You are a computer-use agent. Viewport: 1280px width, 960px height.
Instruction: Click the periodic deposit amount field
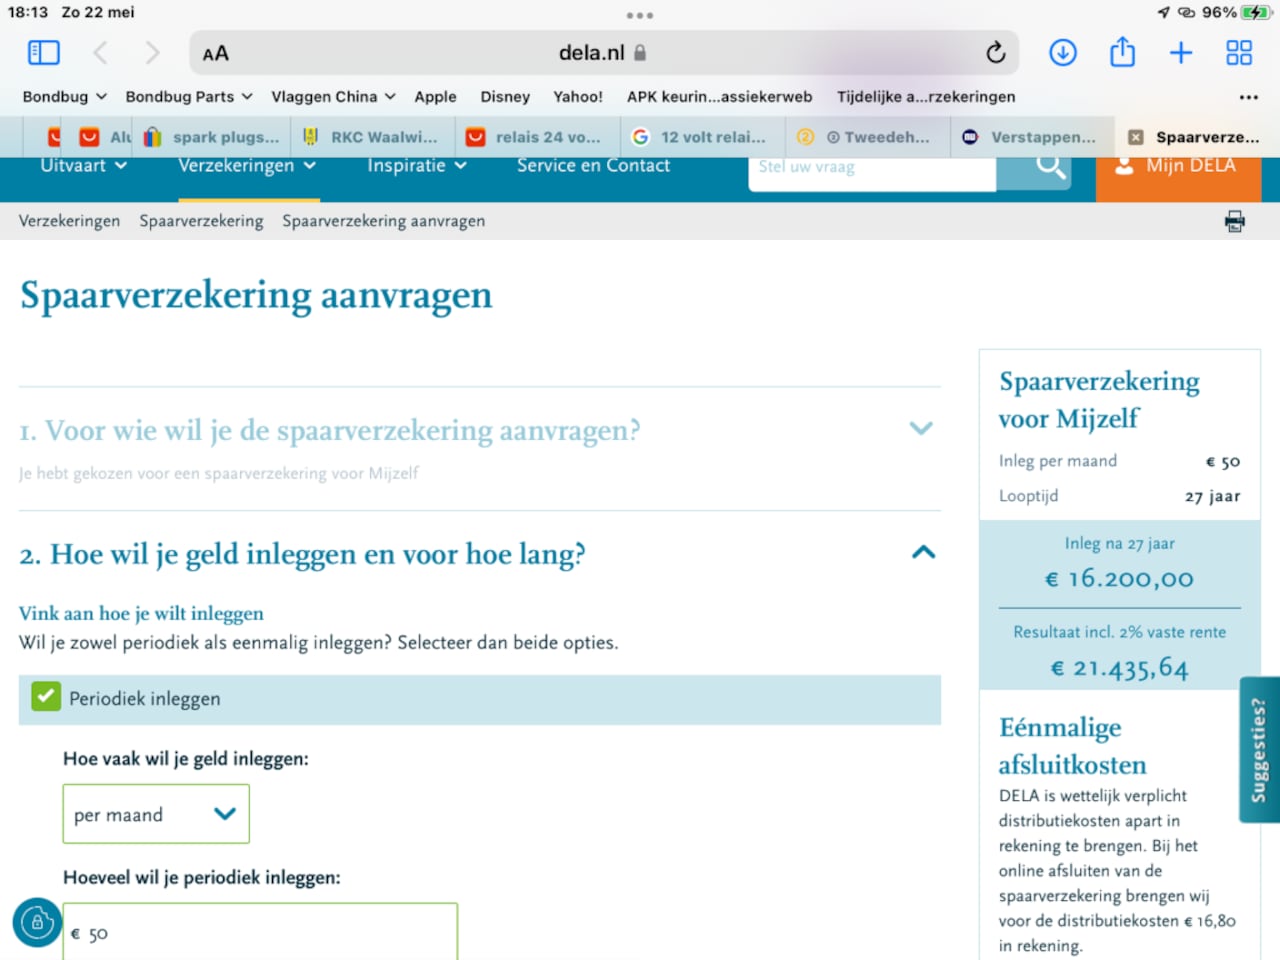(260, 933)
